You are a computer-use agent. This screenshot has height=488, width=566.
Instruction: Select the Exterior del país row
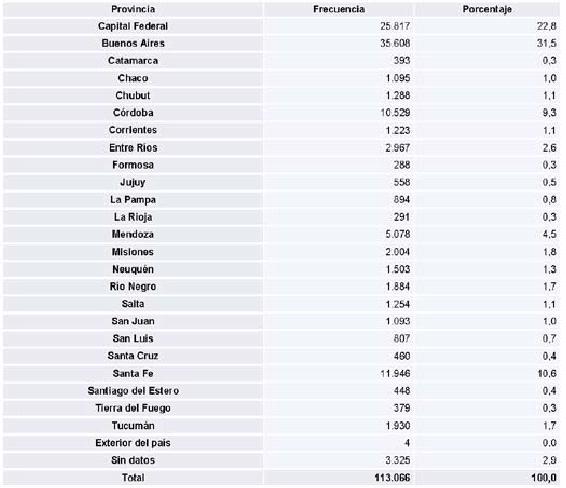click(282, 443)
